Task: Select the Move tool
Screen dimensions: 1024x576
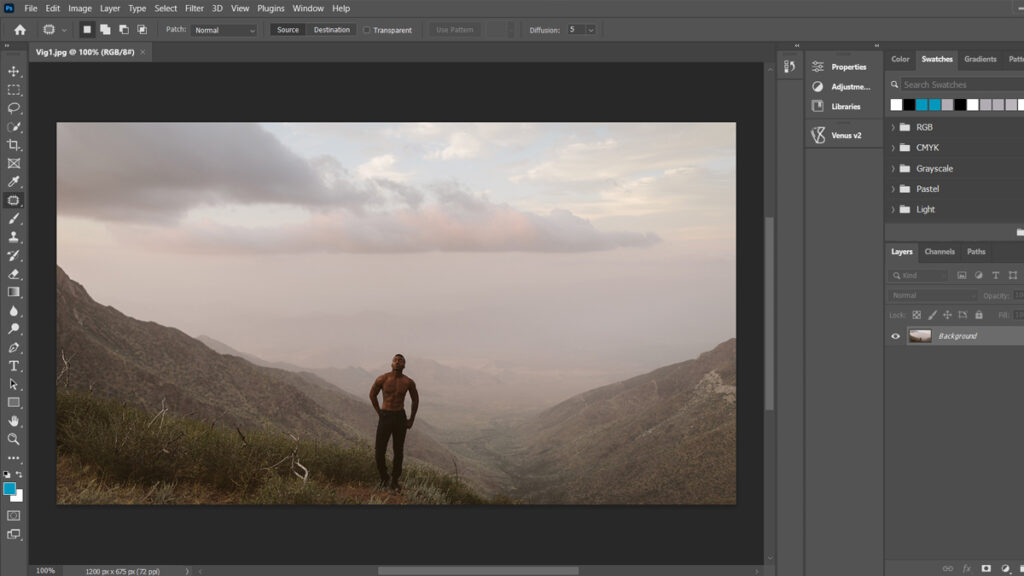Action: point(14,72)
